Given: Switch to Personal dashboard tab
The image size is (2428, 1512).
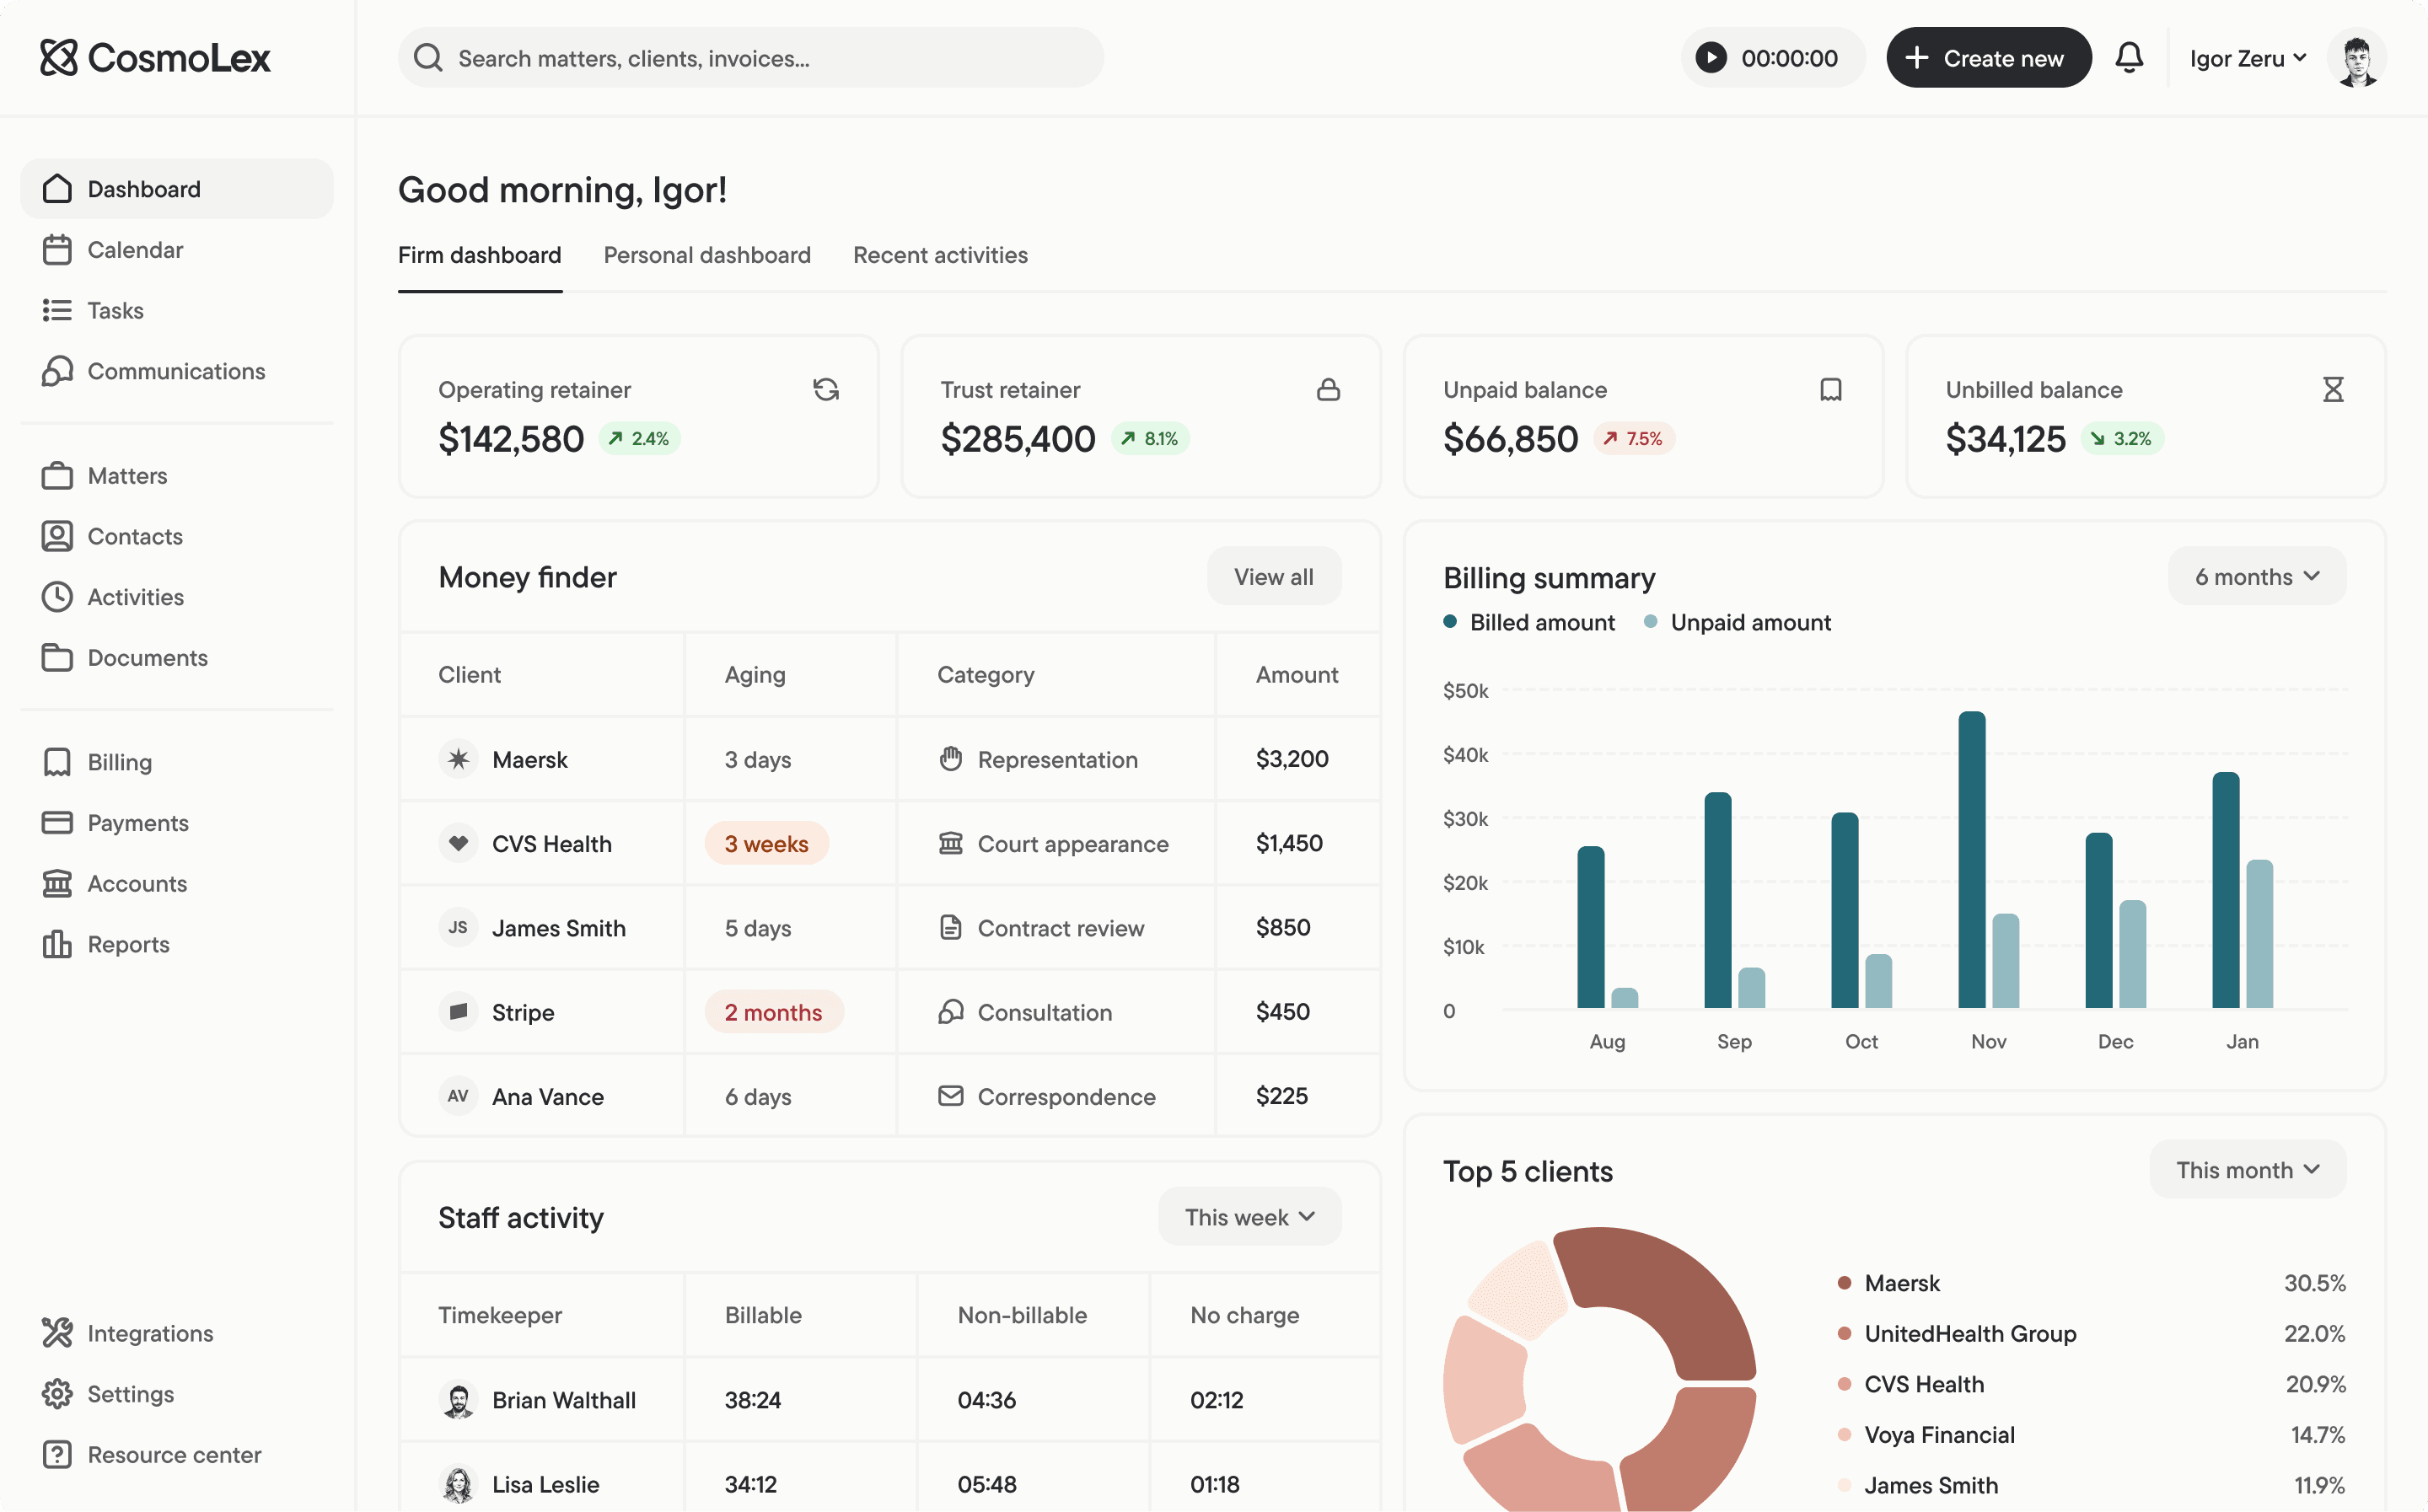Looking at the screenshot, I should [707, 255].
